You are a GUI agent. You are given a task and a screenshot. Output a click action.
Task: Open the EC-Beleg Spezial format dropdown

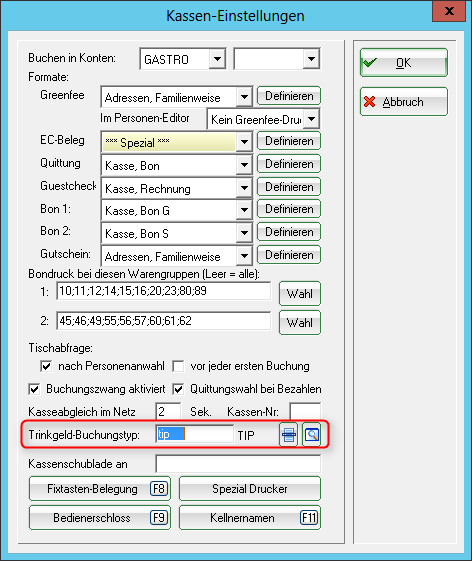(244, 142)
